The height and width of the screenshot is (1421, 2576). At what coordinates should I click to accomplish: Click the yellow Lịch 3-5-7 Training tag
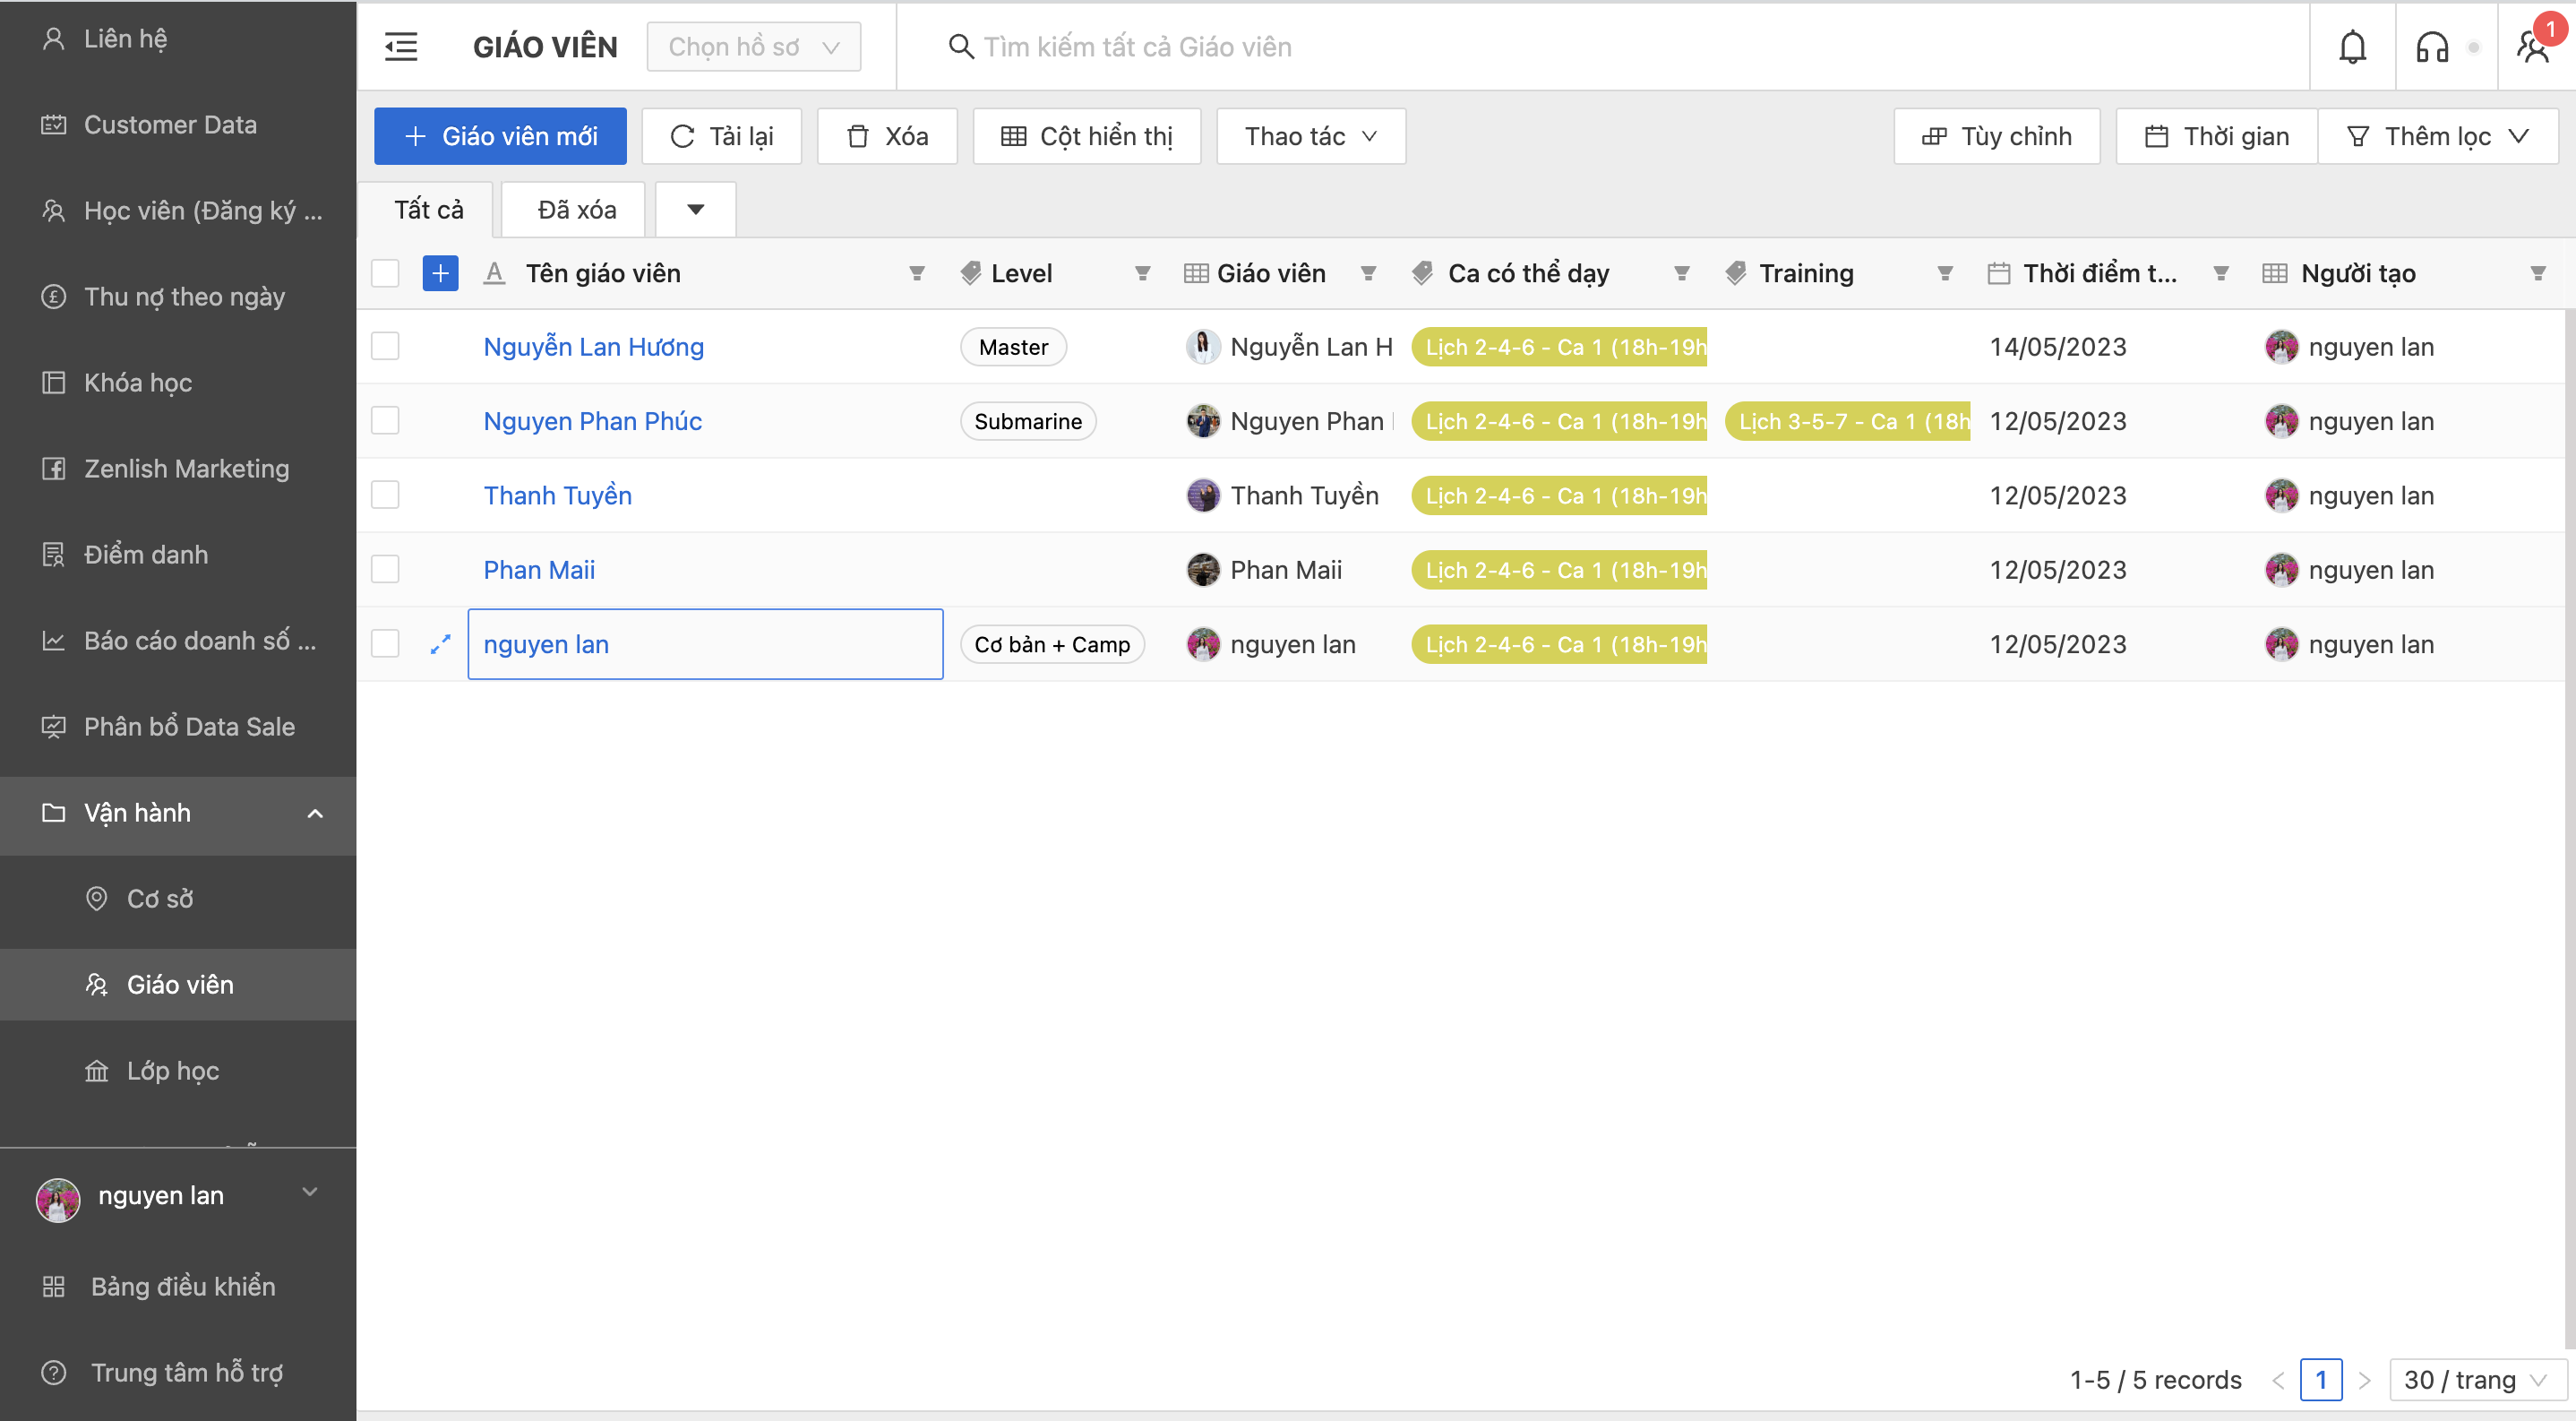point(1847,422)
